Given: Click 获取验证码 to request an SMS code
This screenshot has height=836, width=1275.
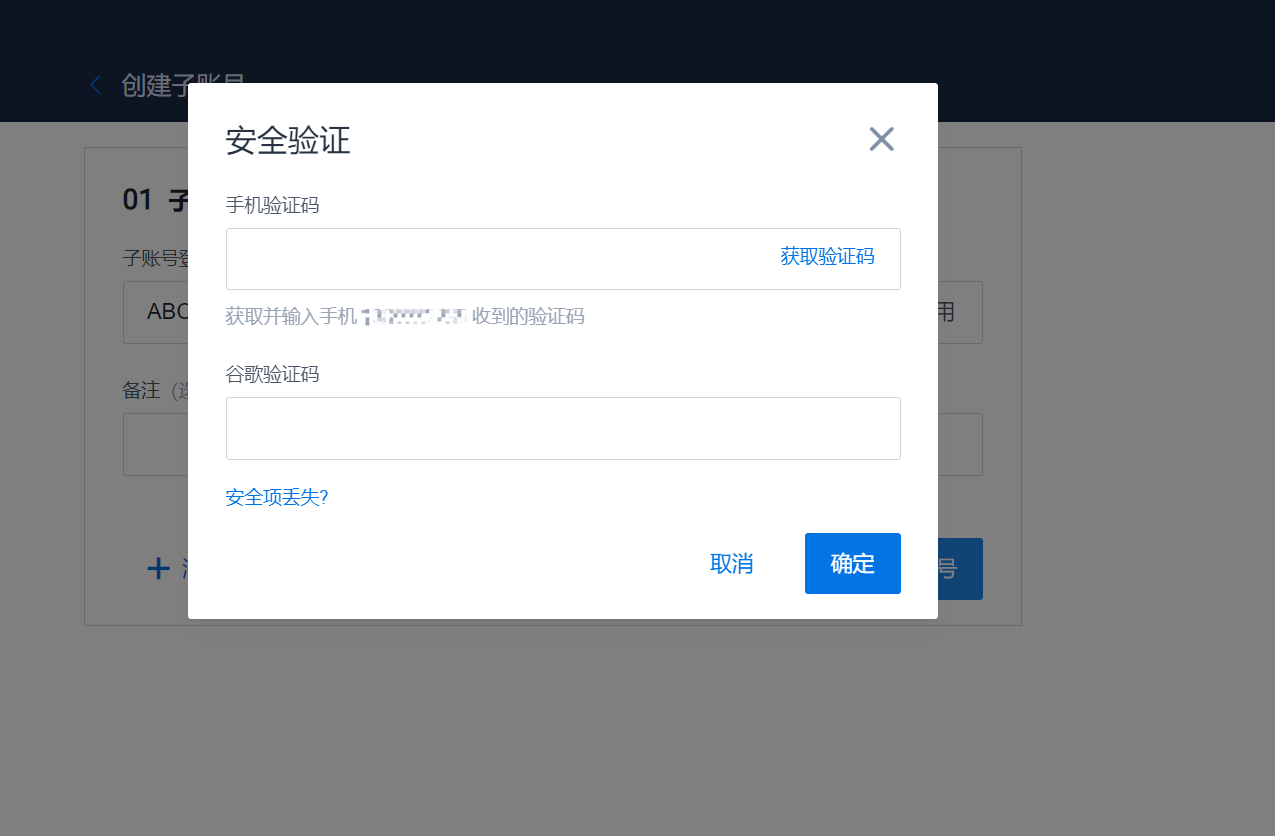Looking at the screenshot, I should [x=827, y=256].
